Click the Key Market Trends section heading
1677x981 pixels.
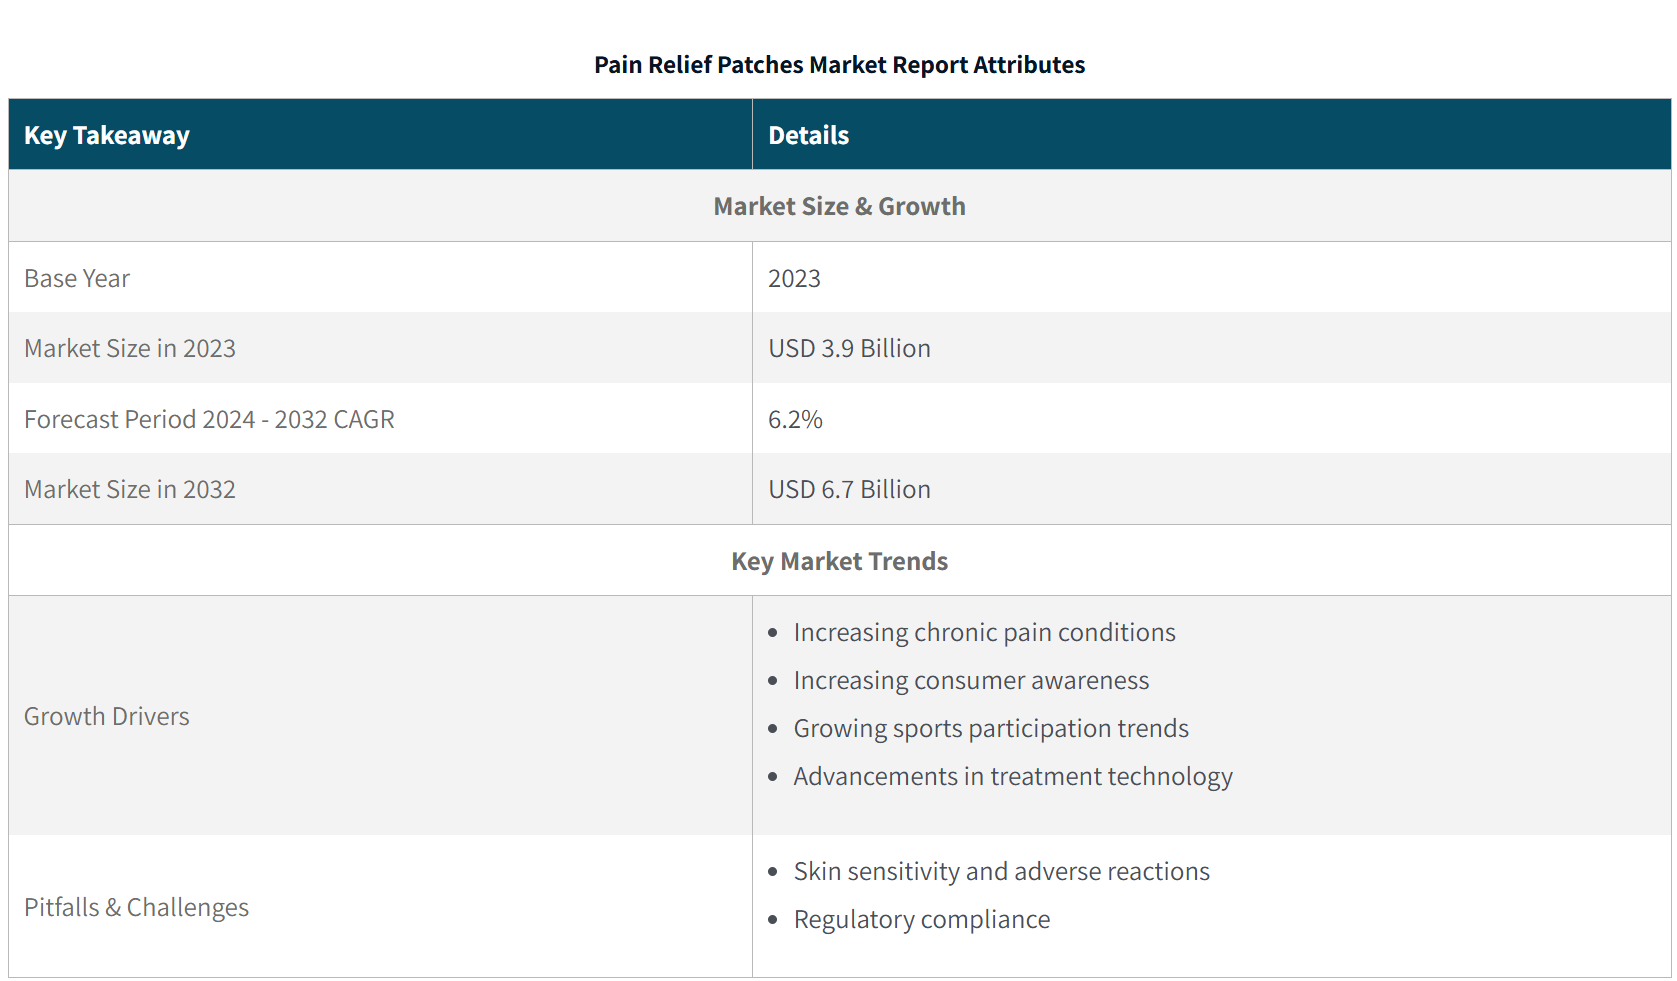point(839,562)
